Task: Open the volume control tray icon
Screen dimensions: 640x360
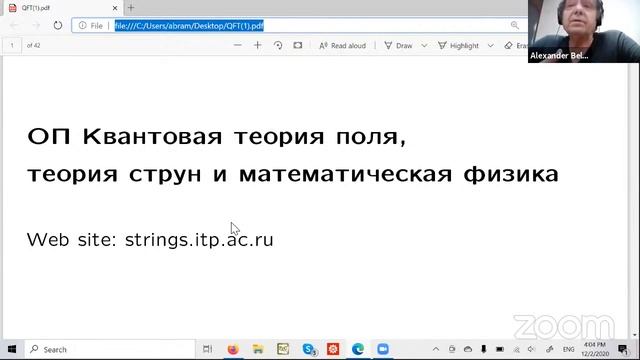Action: (x=531, y=349)
